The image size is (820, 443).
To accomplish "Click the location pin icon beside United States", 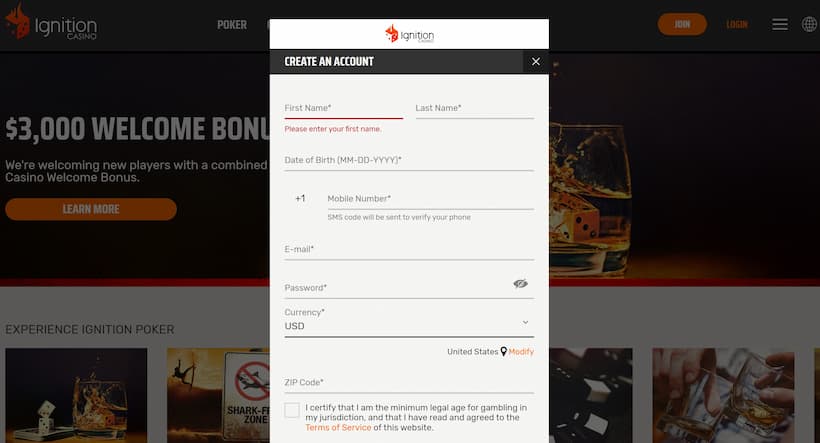I will pos(504,351).
